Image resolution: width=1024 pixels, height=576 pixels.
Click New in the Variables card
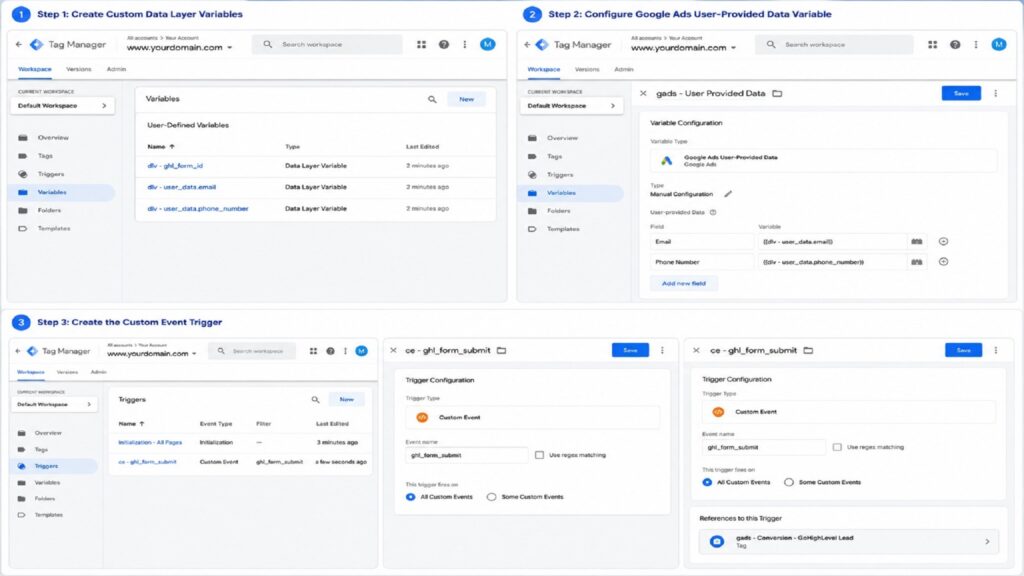[466, 99]
